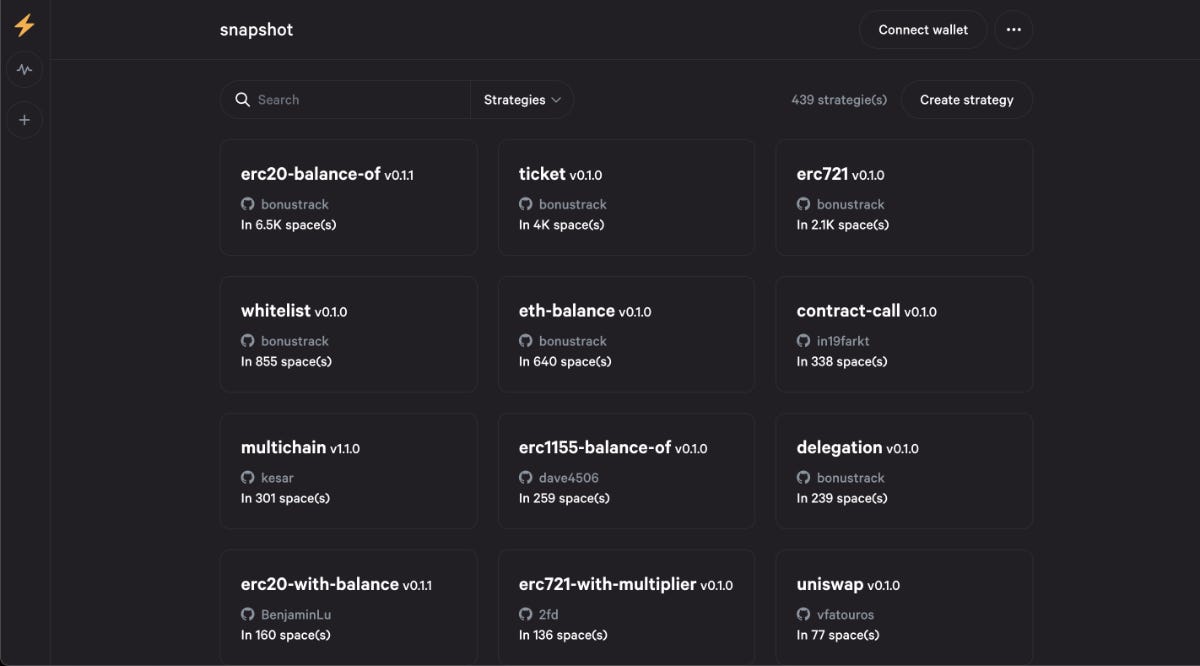Viewport: 1200px width, 666px height.
Task: Click the Snapshot lightning bolt logo
Action: click(x=24, y=26)
